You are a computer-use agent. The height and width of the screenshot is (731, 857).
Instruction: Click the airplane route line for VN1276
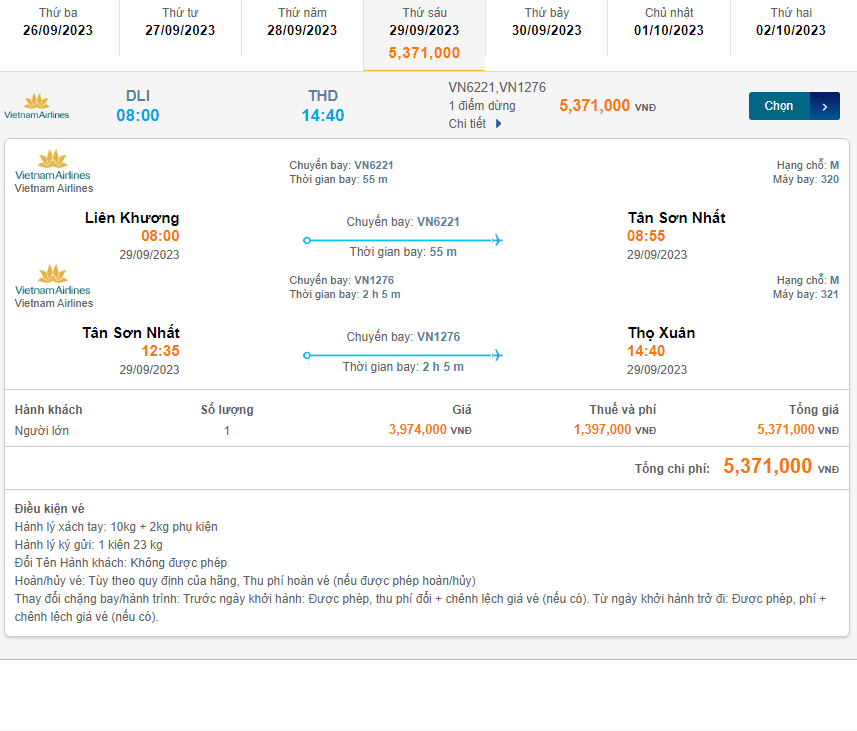403,355
